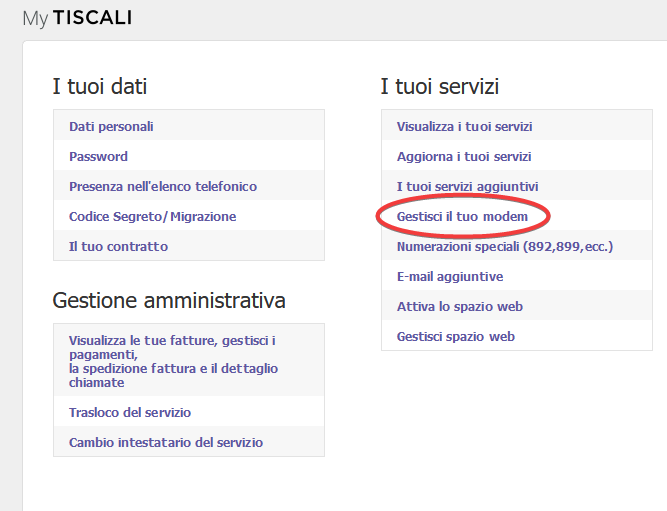Open Gestisci spazio web link
Screen dimensions: 667x511
pyautogui.click(x=456, y=337)
